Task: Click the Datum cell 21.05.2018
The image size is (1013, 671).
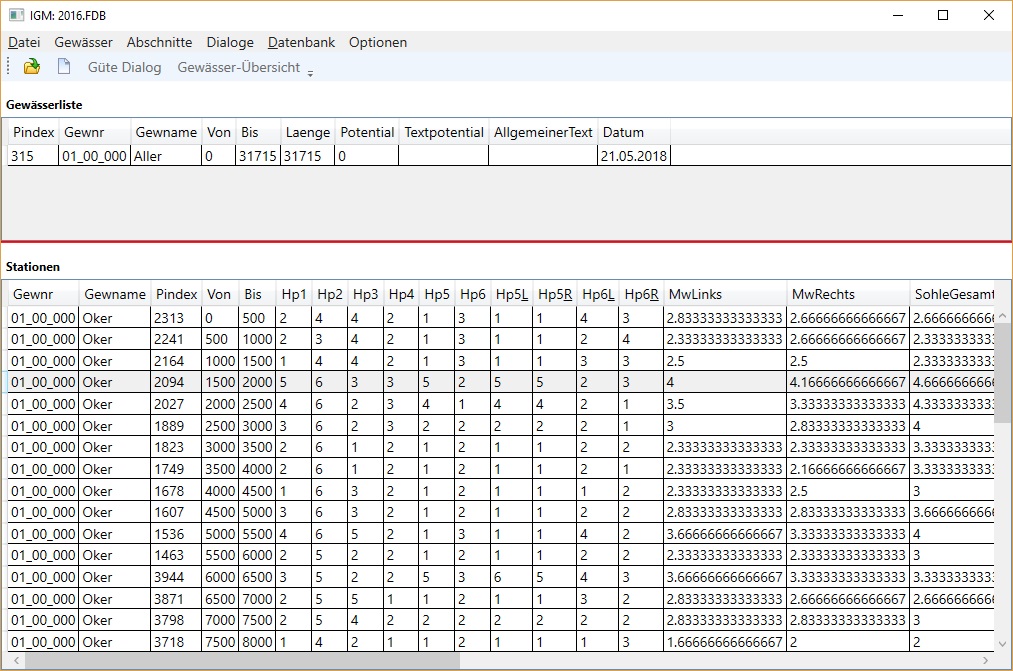Action: pyautogui.click(x=633, y=156)
